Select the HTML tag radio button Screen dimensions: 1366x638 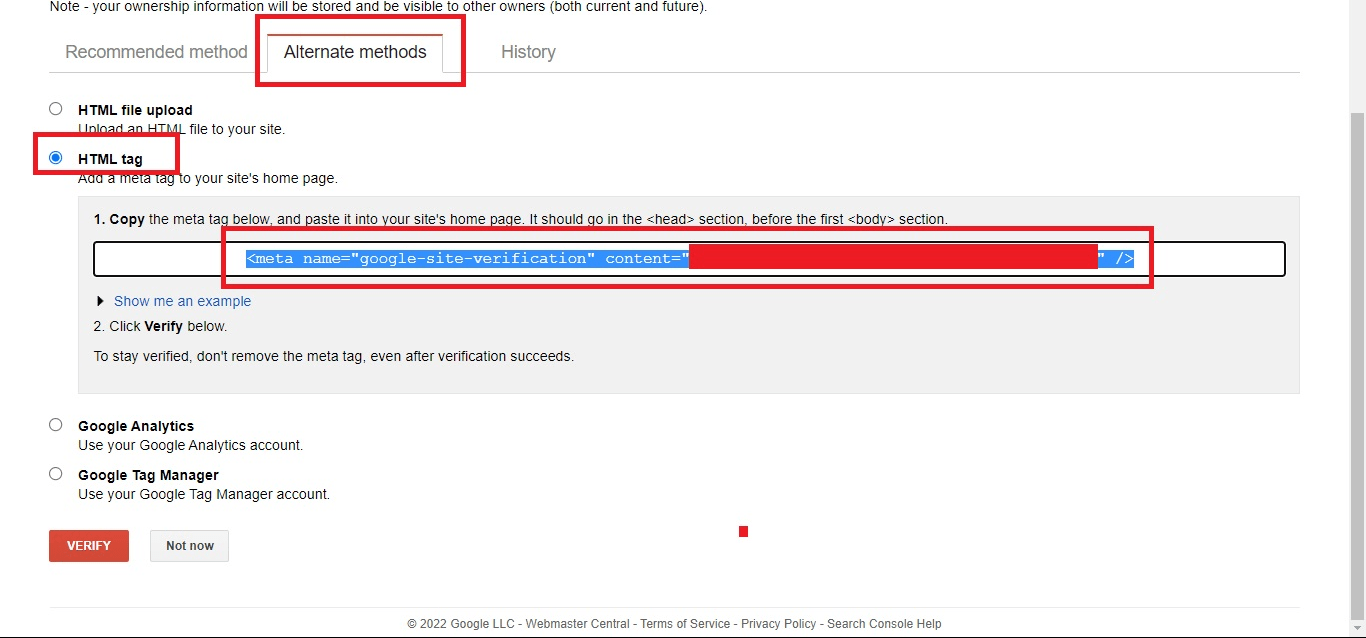pyautogui.click(x=56, y=158)
